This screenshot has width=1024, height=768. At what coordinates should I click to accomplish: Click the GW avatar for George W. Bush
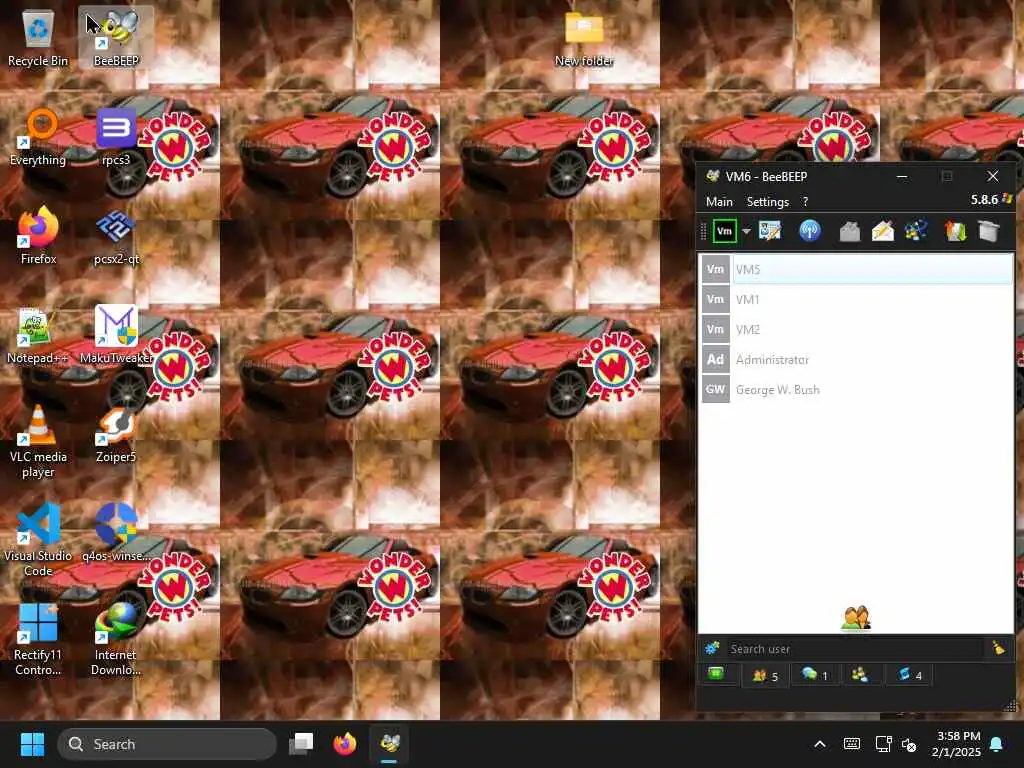coord(715,389)
